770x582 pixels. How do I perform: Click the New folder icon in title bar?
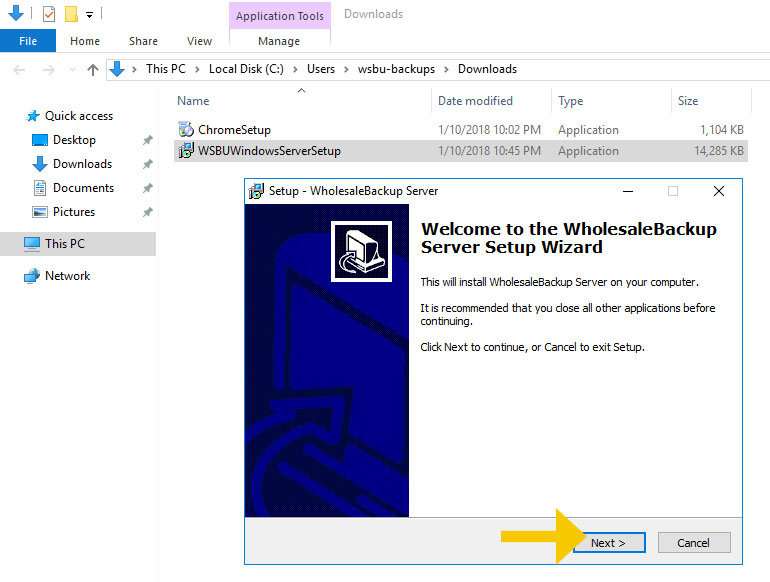[71, 14]
